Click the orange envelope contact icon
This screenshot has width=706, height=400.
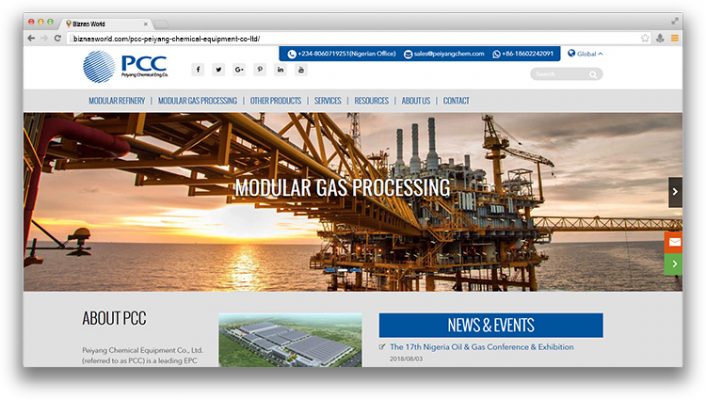pos(674,242)
